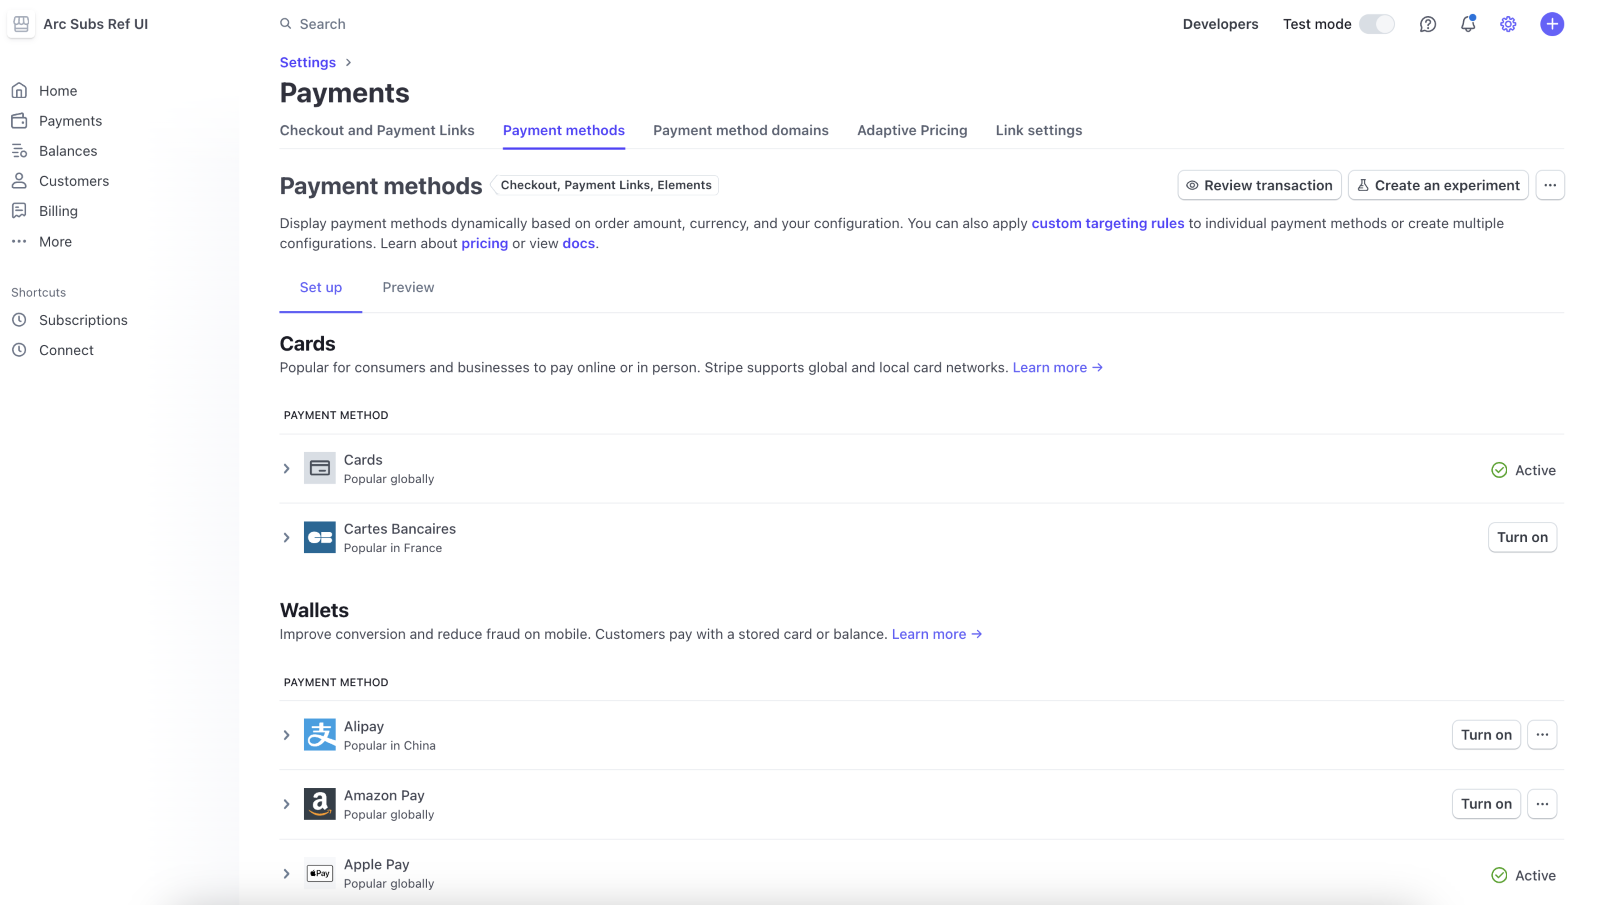
Task: Click the Cards credit card icon
Action: [x=320, y=468]
